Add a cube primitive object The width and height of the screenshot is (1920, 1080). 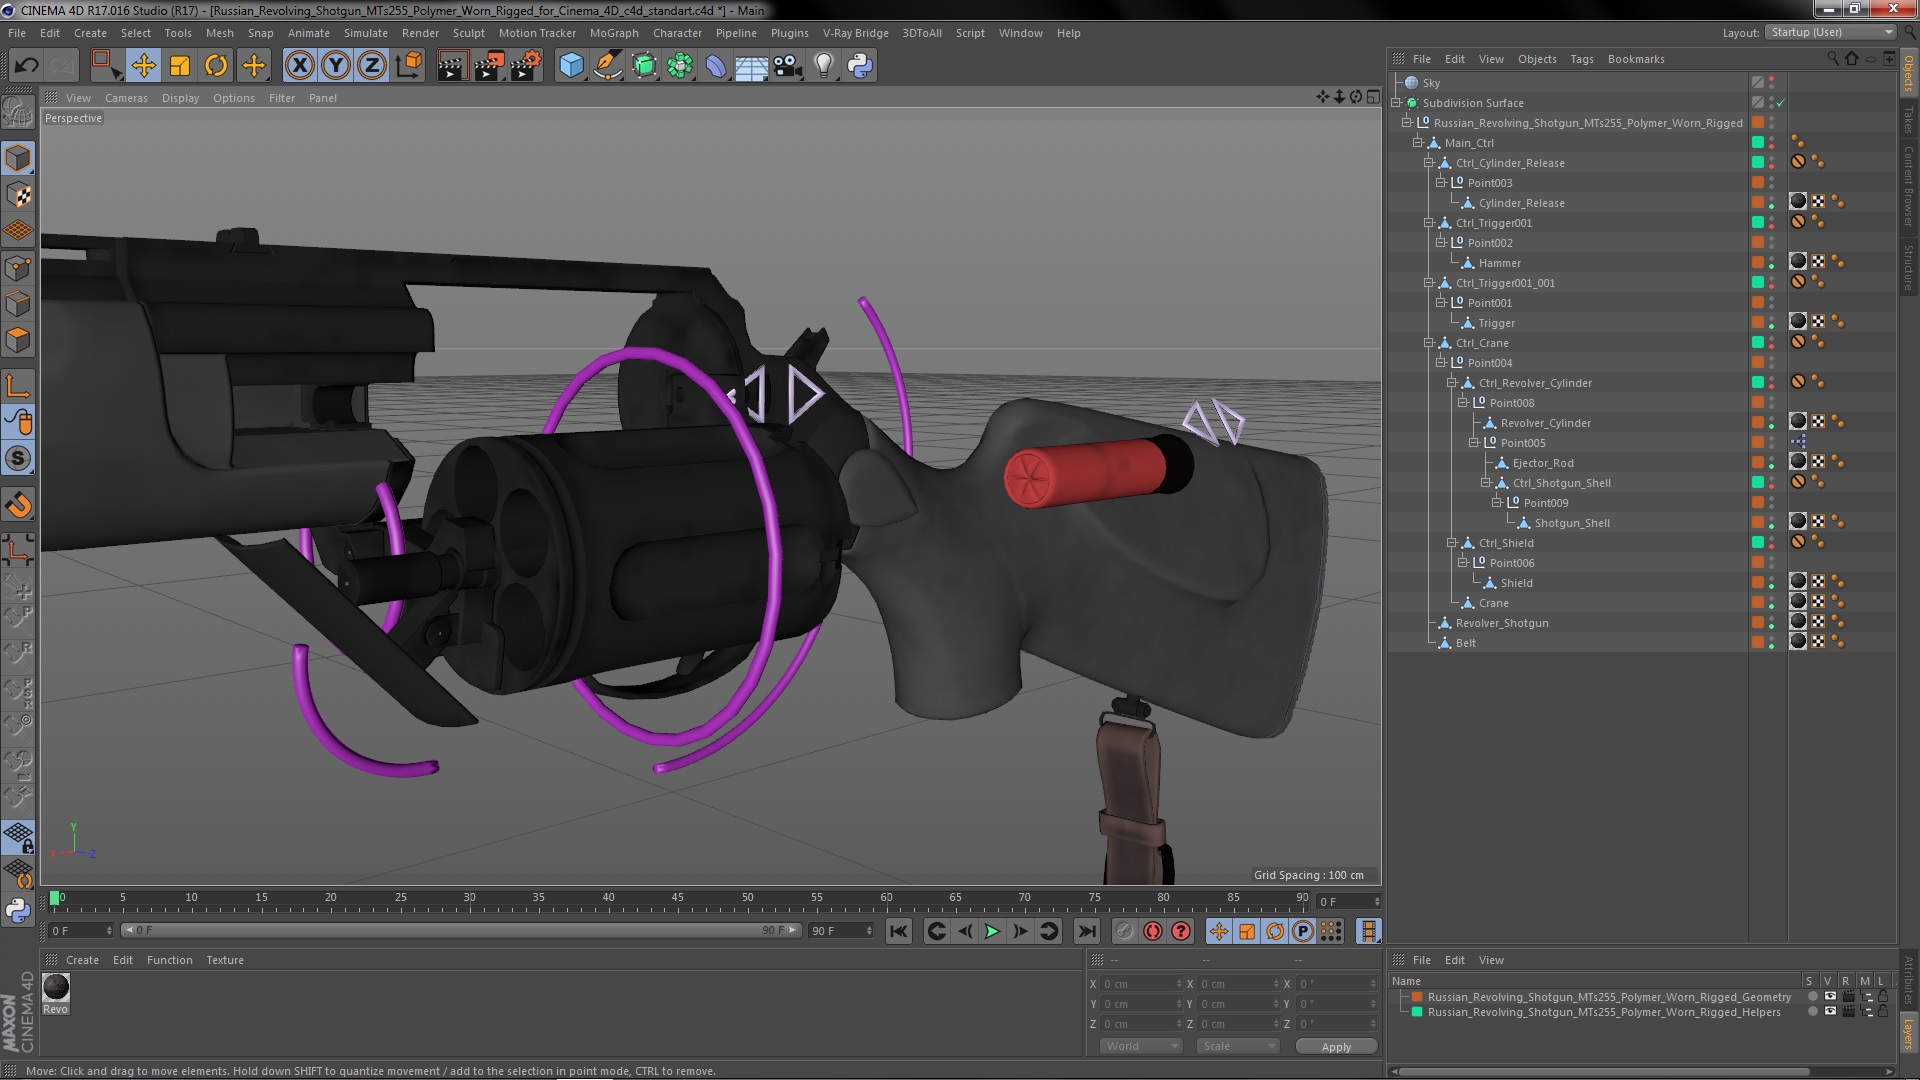[x=571, y=66]
